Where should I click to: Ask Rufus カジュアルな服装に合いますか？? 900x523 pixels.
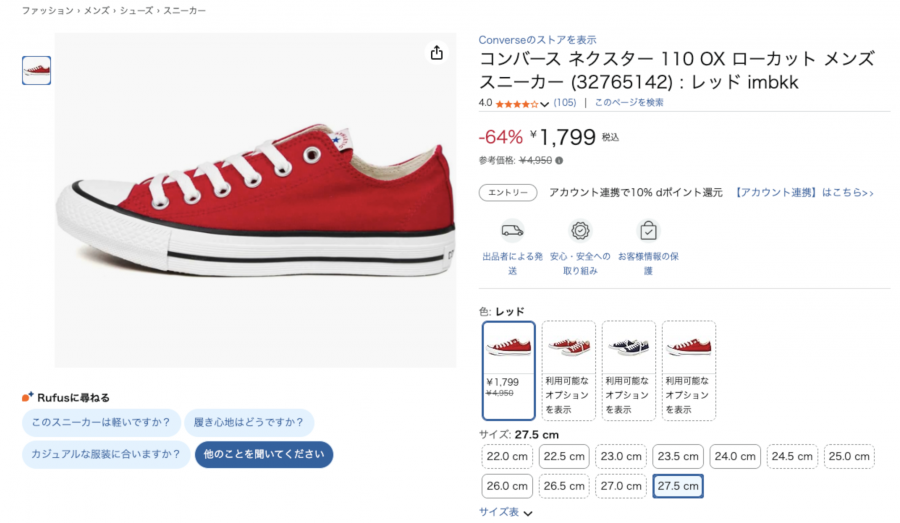tap(106, 454)
